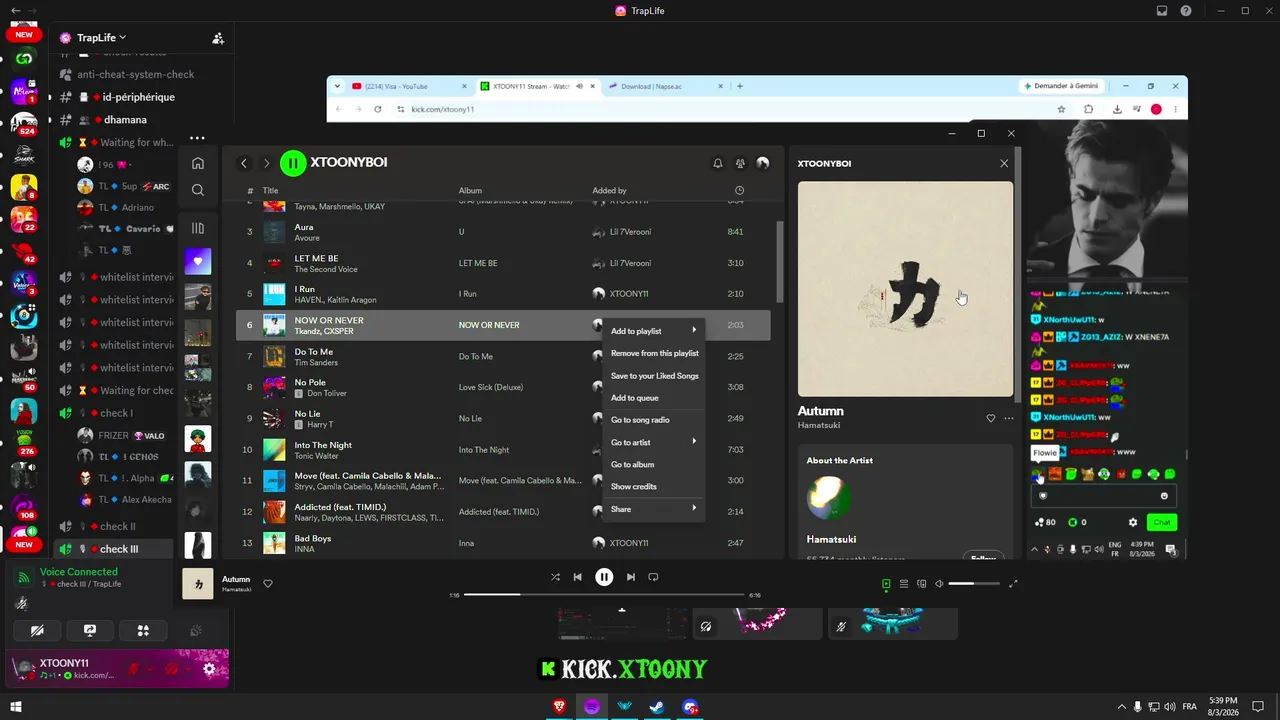The height and width of the screenshot is (720, 1280).
Task: Go back in Spotify navigation
Action: point(243,163)
